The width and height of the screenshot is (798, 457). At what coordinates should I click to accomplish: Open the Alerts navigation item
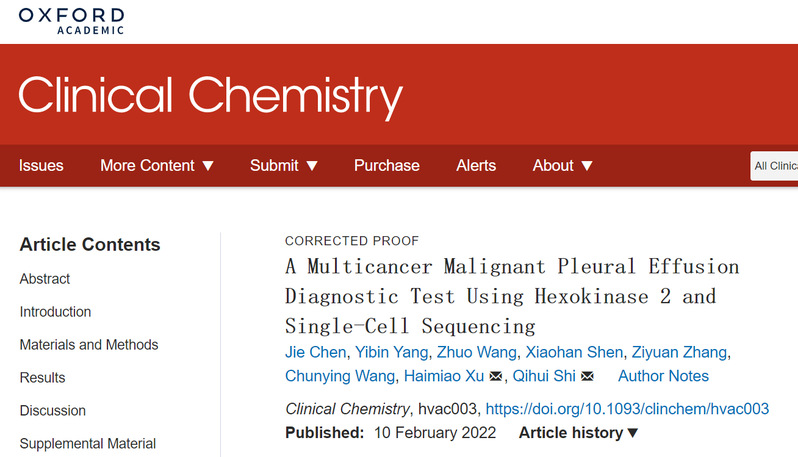click(x=476, y=165)
